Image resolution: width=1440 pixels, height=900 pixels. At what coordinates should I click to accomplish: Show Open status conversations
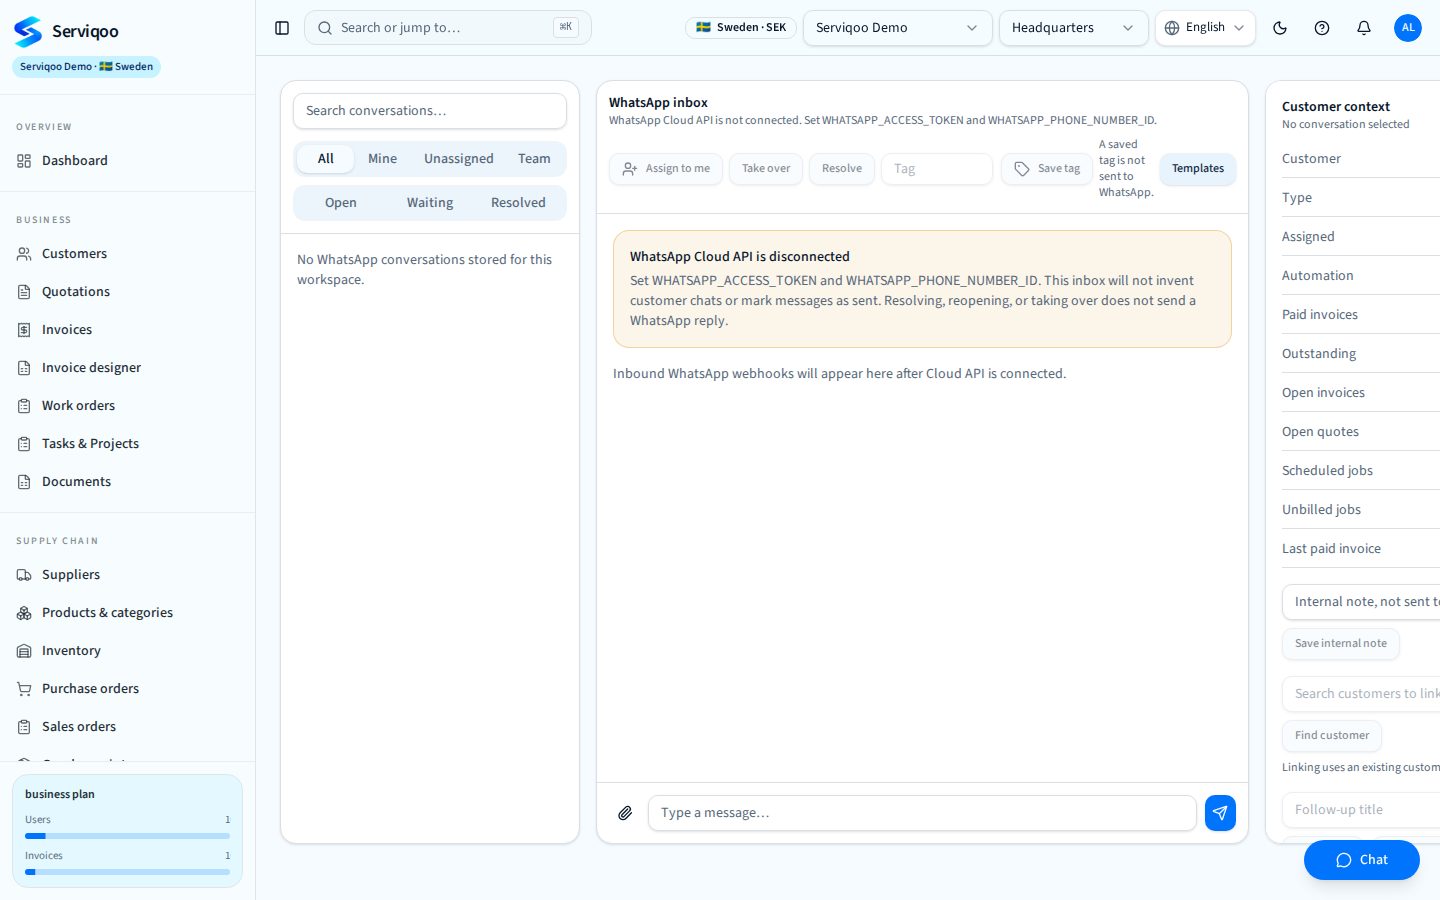[341, 203]
